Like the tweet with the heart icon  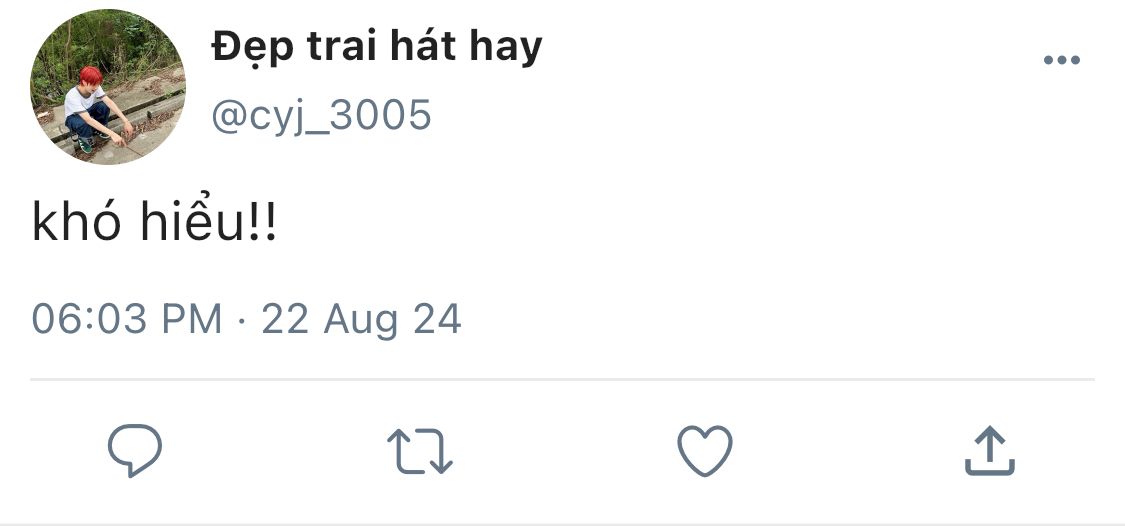click(705, 451)
